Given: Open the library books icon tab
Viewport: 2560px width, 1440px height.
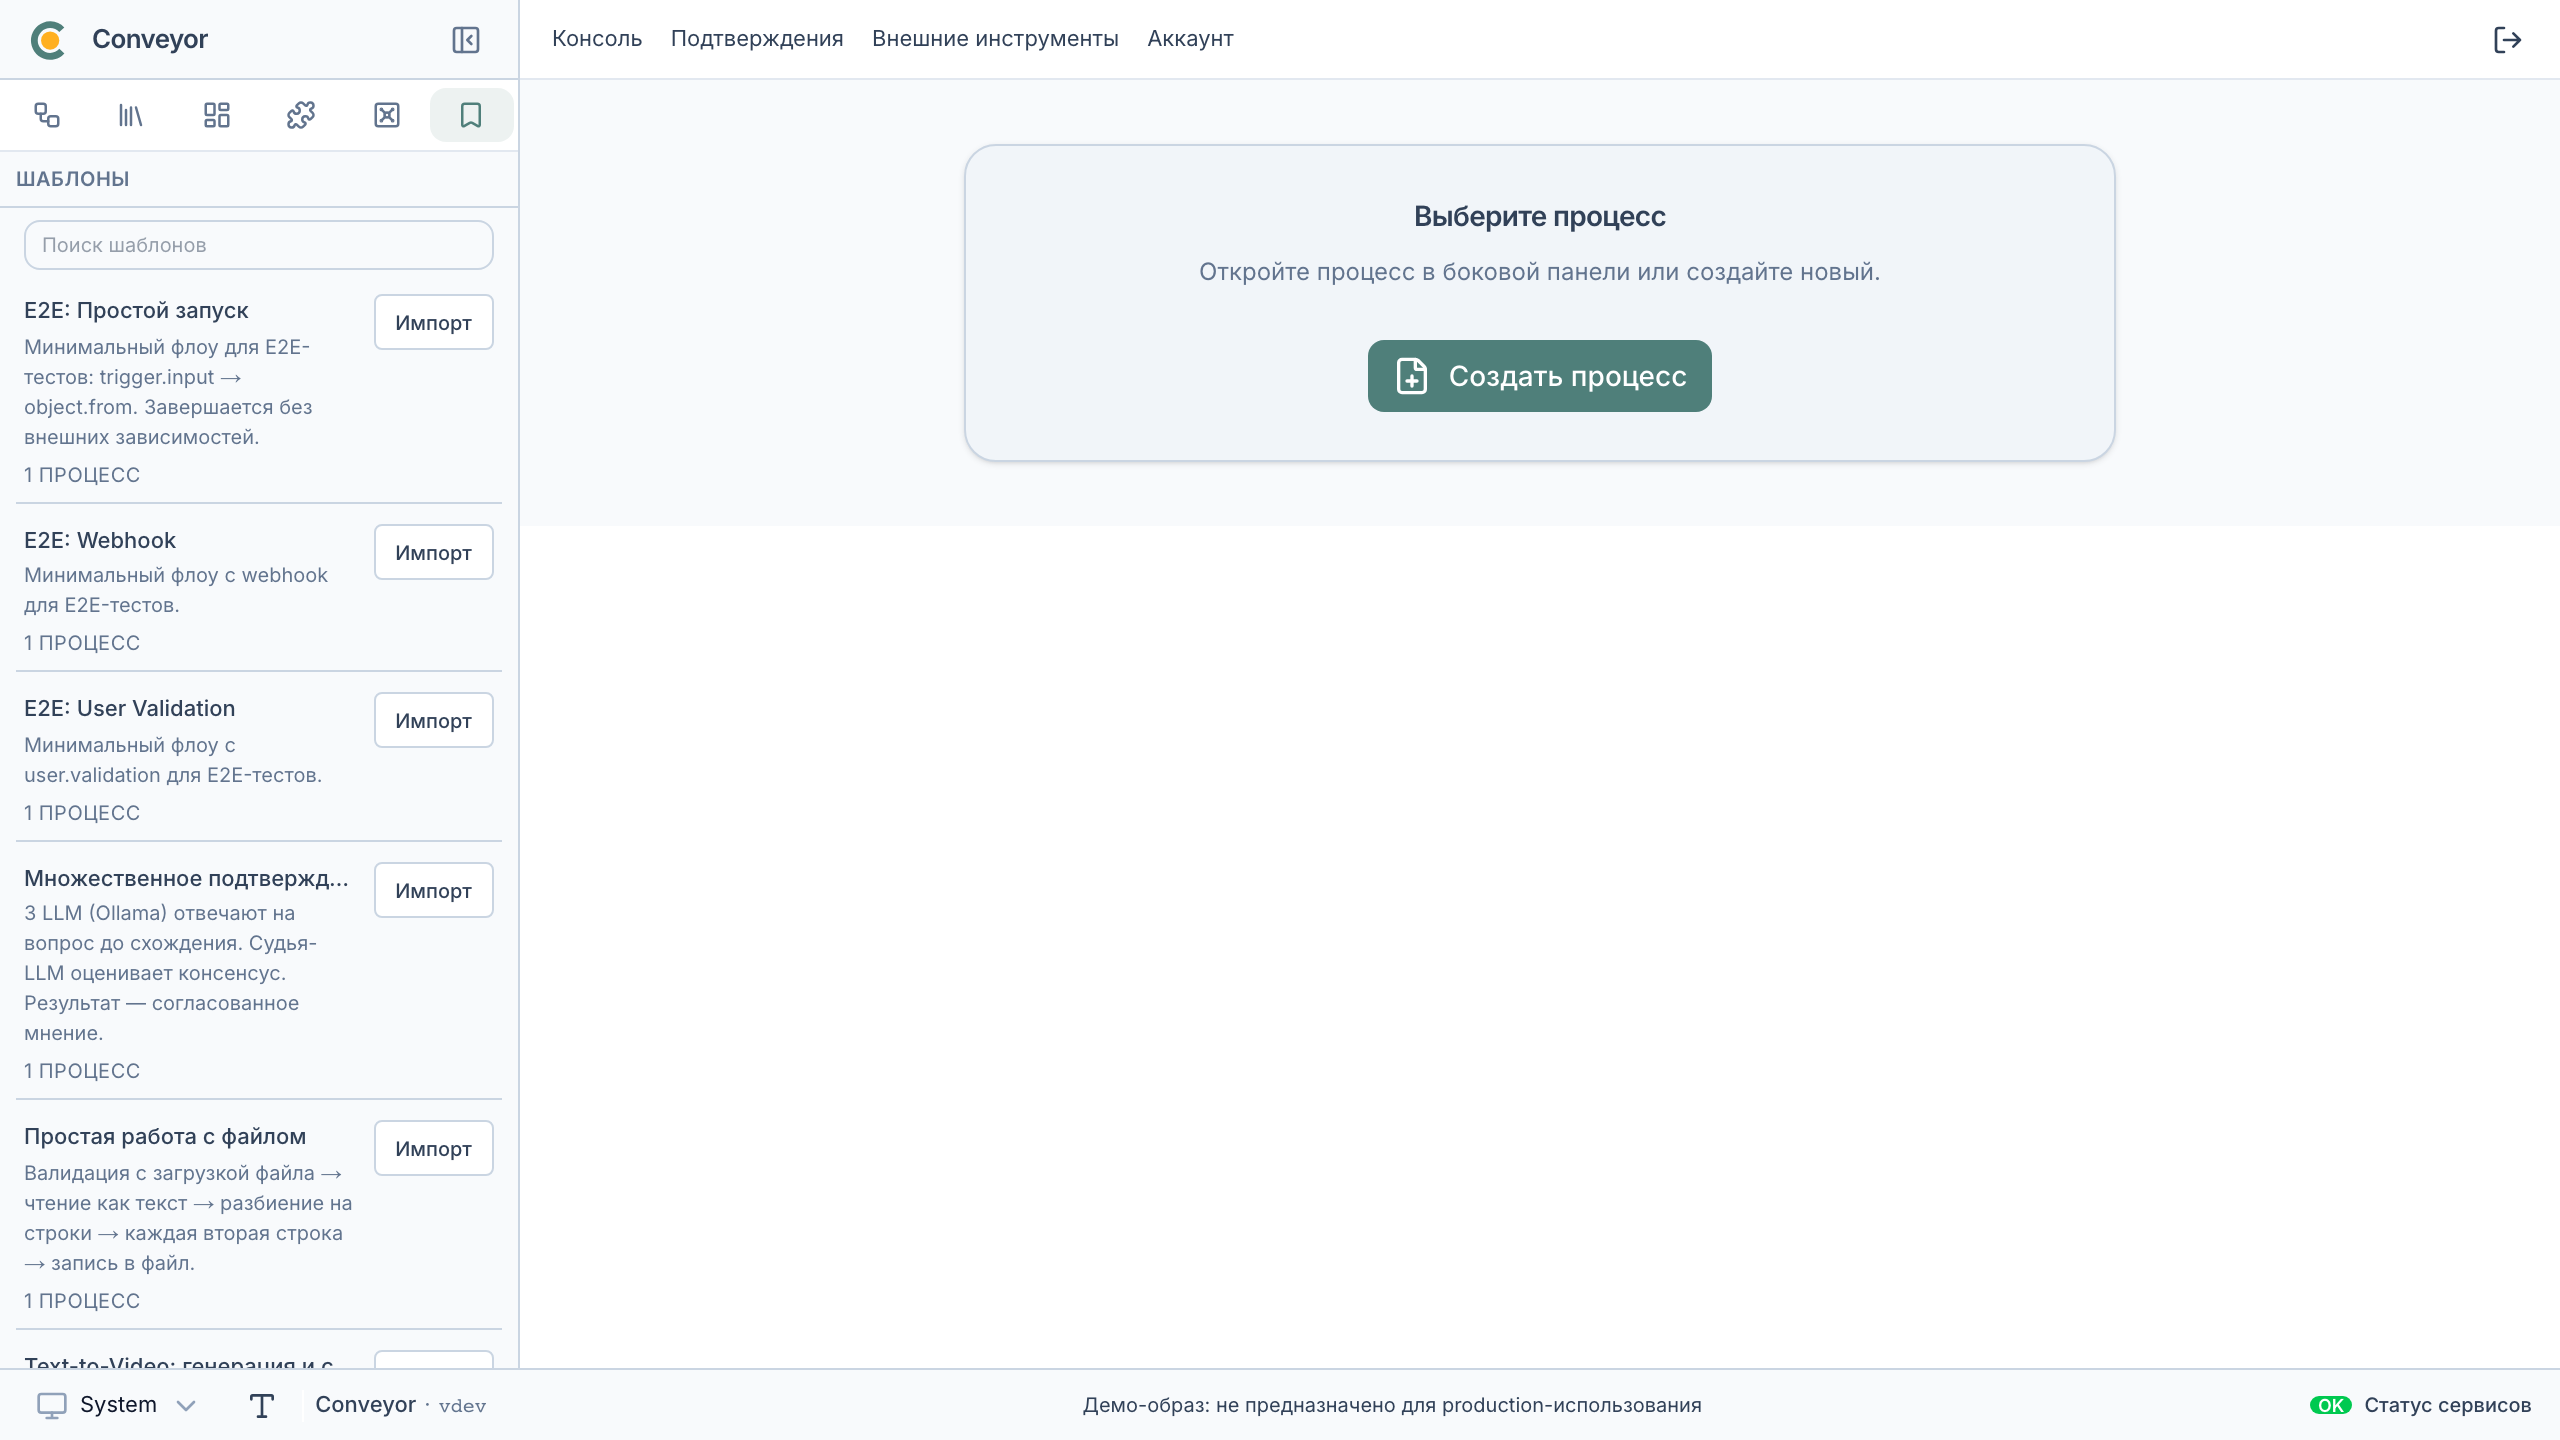Looking at the screenshot, I should [x=131, y=115].
